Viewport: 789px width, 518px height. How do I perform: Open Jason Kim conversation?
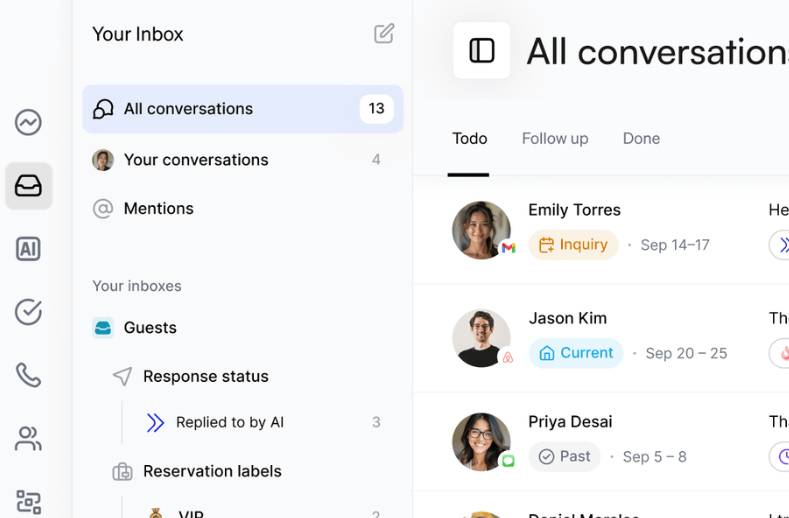tap(601, 338)
